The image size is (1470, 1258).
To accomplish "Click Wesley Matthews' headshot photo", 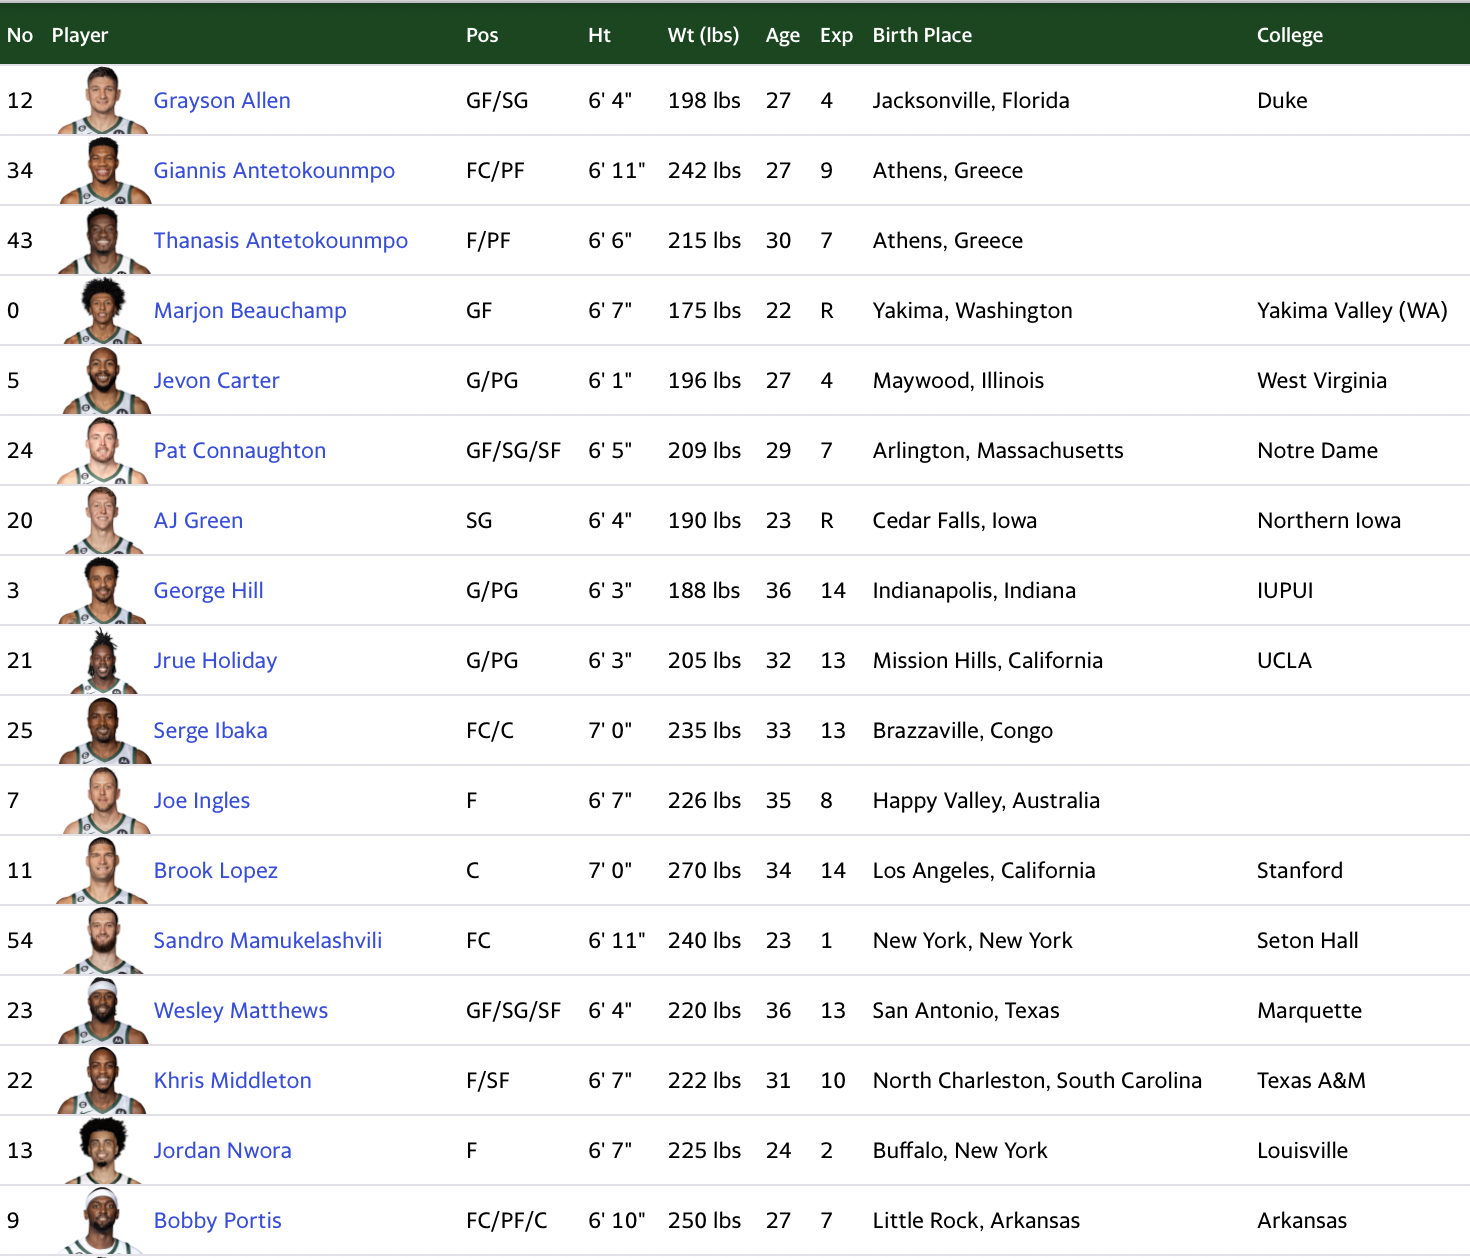I will 103,1010.
